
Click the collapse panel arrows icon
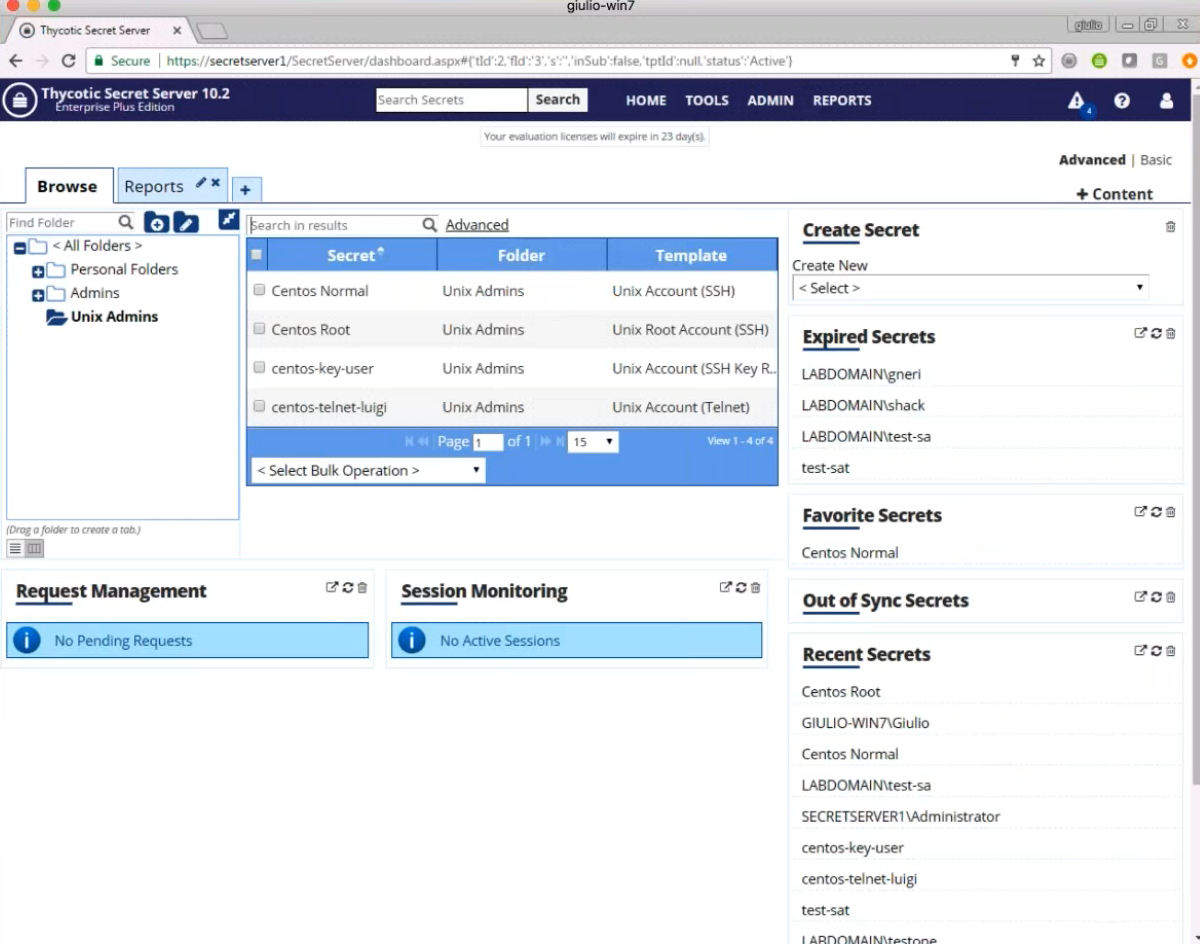pos(227,221)
